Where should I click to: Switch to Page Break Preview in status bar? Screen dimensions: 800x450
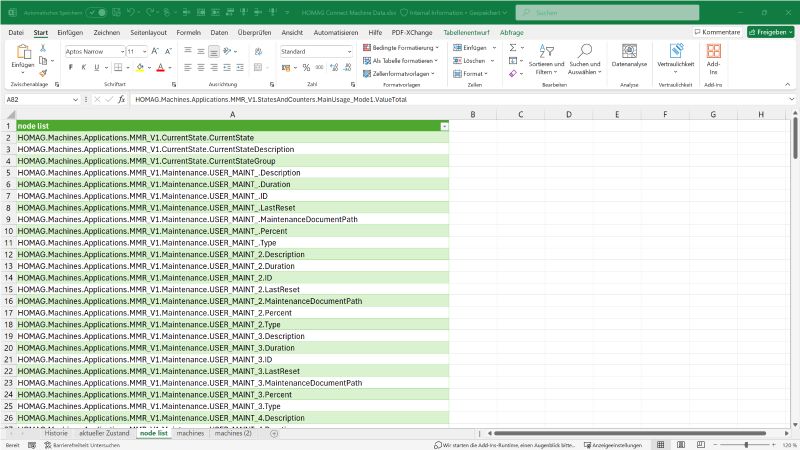(x=701, y=445)
